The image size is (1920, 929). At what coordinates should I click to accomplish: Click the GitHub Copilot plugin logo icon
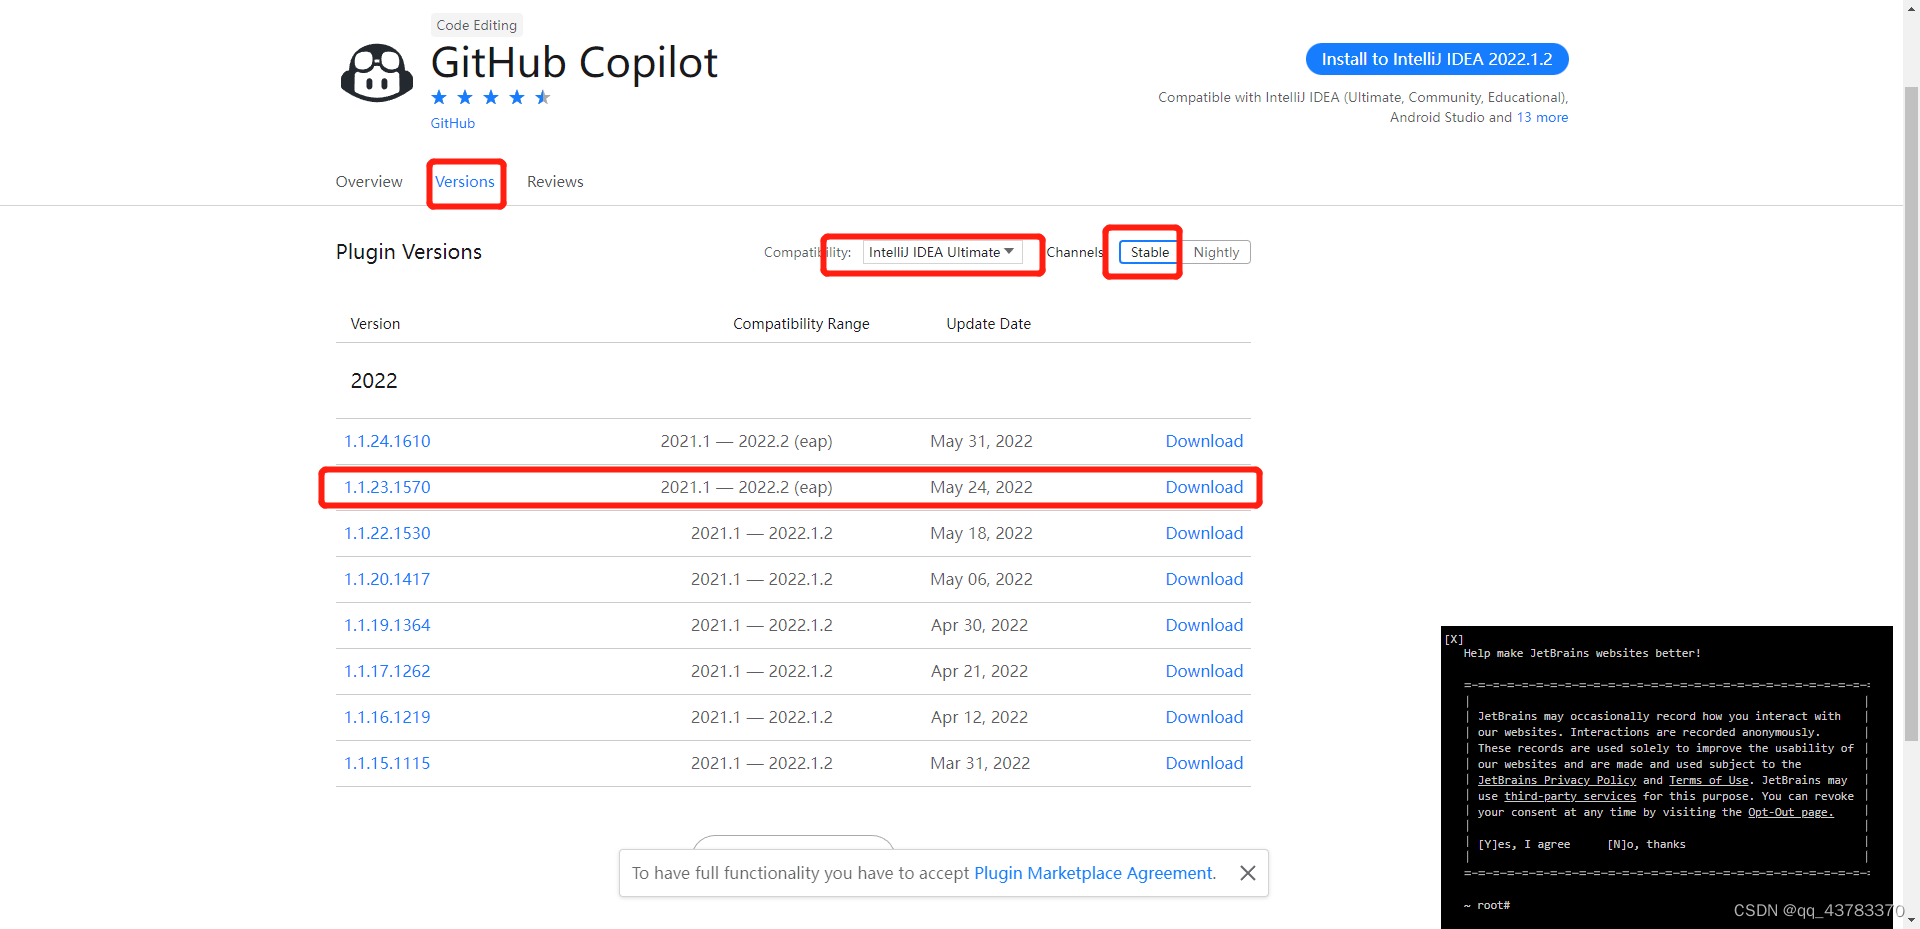click(x=377, y=73)
